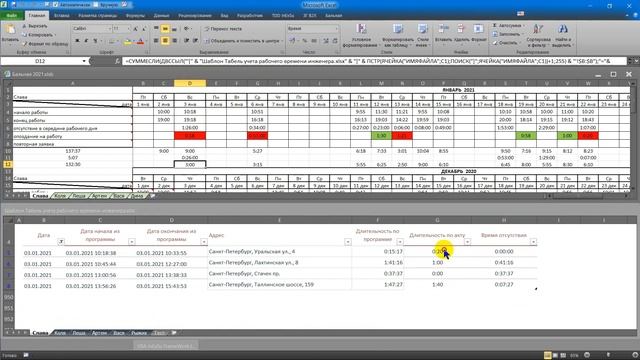Image resolution: width=640 pixels, height=360 pixels.
Task: Toggle the highlighted Middle Align icon
Action: (x=165, y=29)
